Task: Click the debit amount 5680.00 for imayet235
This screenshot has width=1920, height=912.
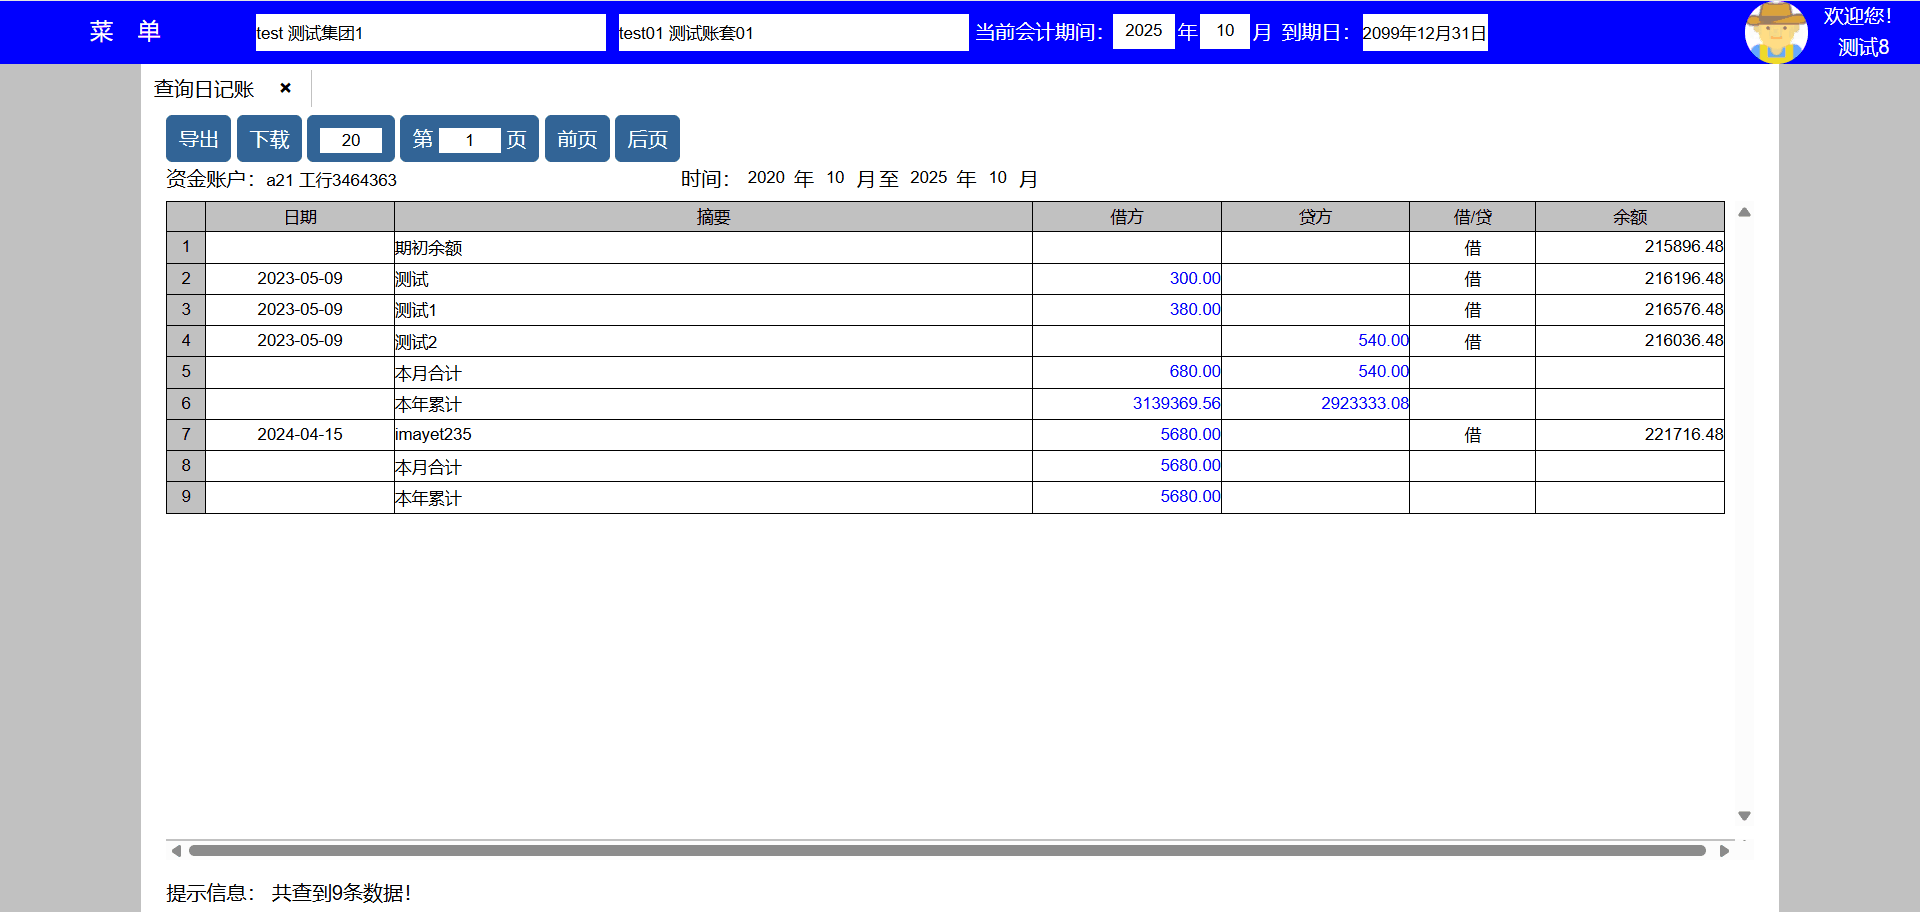Action: 1189,434
